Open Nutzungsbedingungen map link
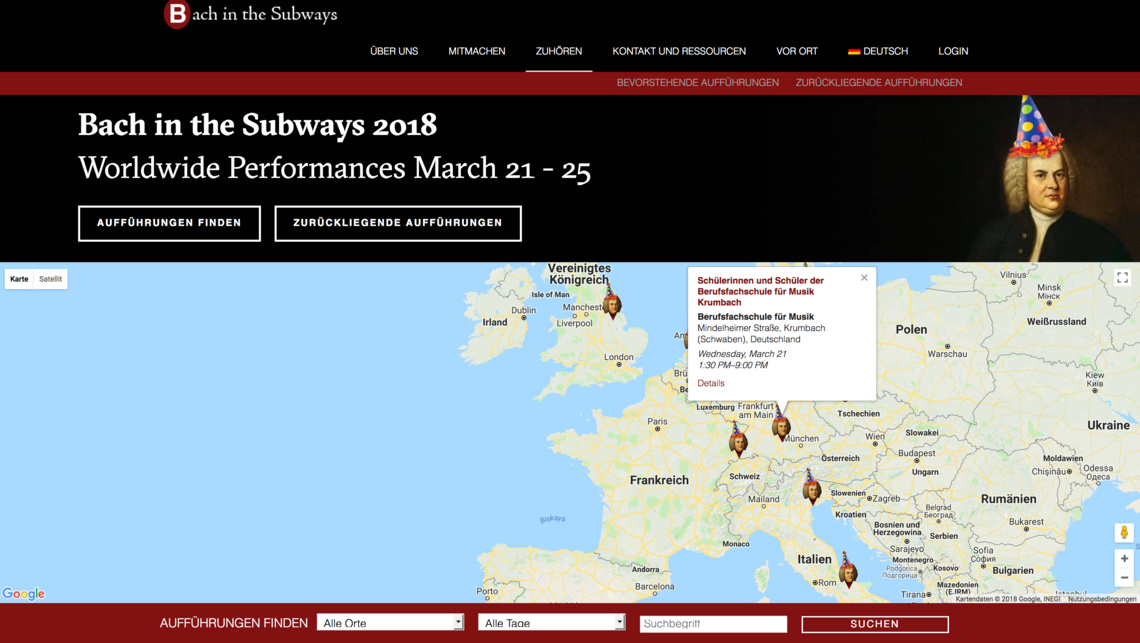Image resolution: width=1140 pixels, height=643 pixels. pyautogui.click(x=1101, y=599)
